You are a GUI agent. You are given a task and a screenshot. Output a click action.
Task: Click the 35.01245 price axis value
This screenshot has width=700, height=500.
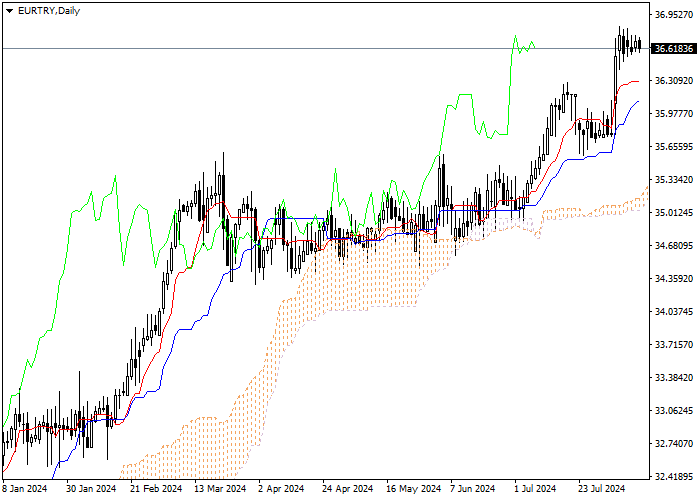click(674, 212)
